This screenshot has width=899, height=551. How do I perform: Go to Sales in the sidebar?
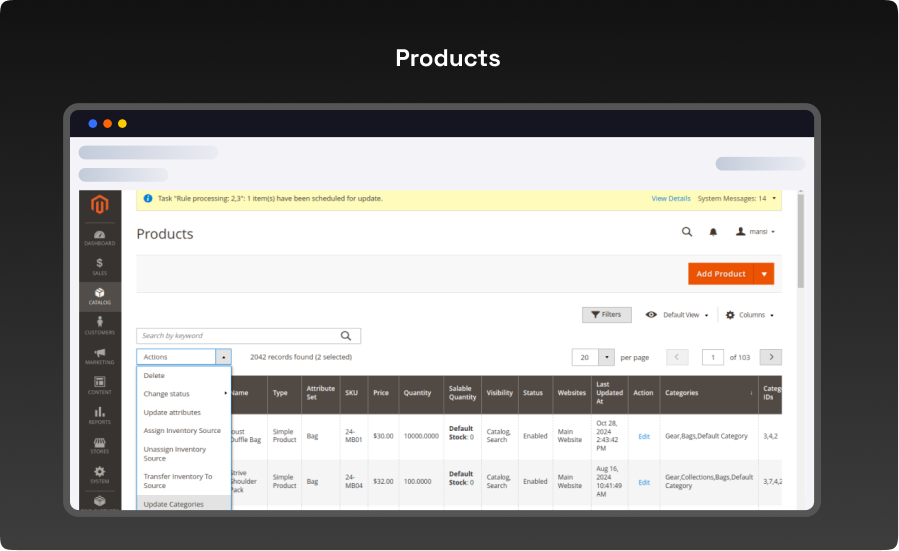(99, 265)
